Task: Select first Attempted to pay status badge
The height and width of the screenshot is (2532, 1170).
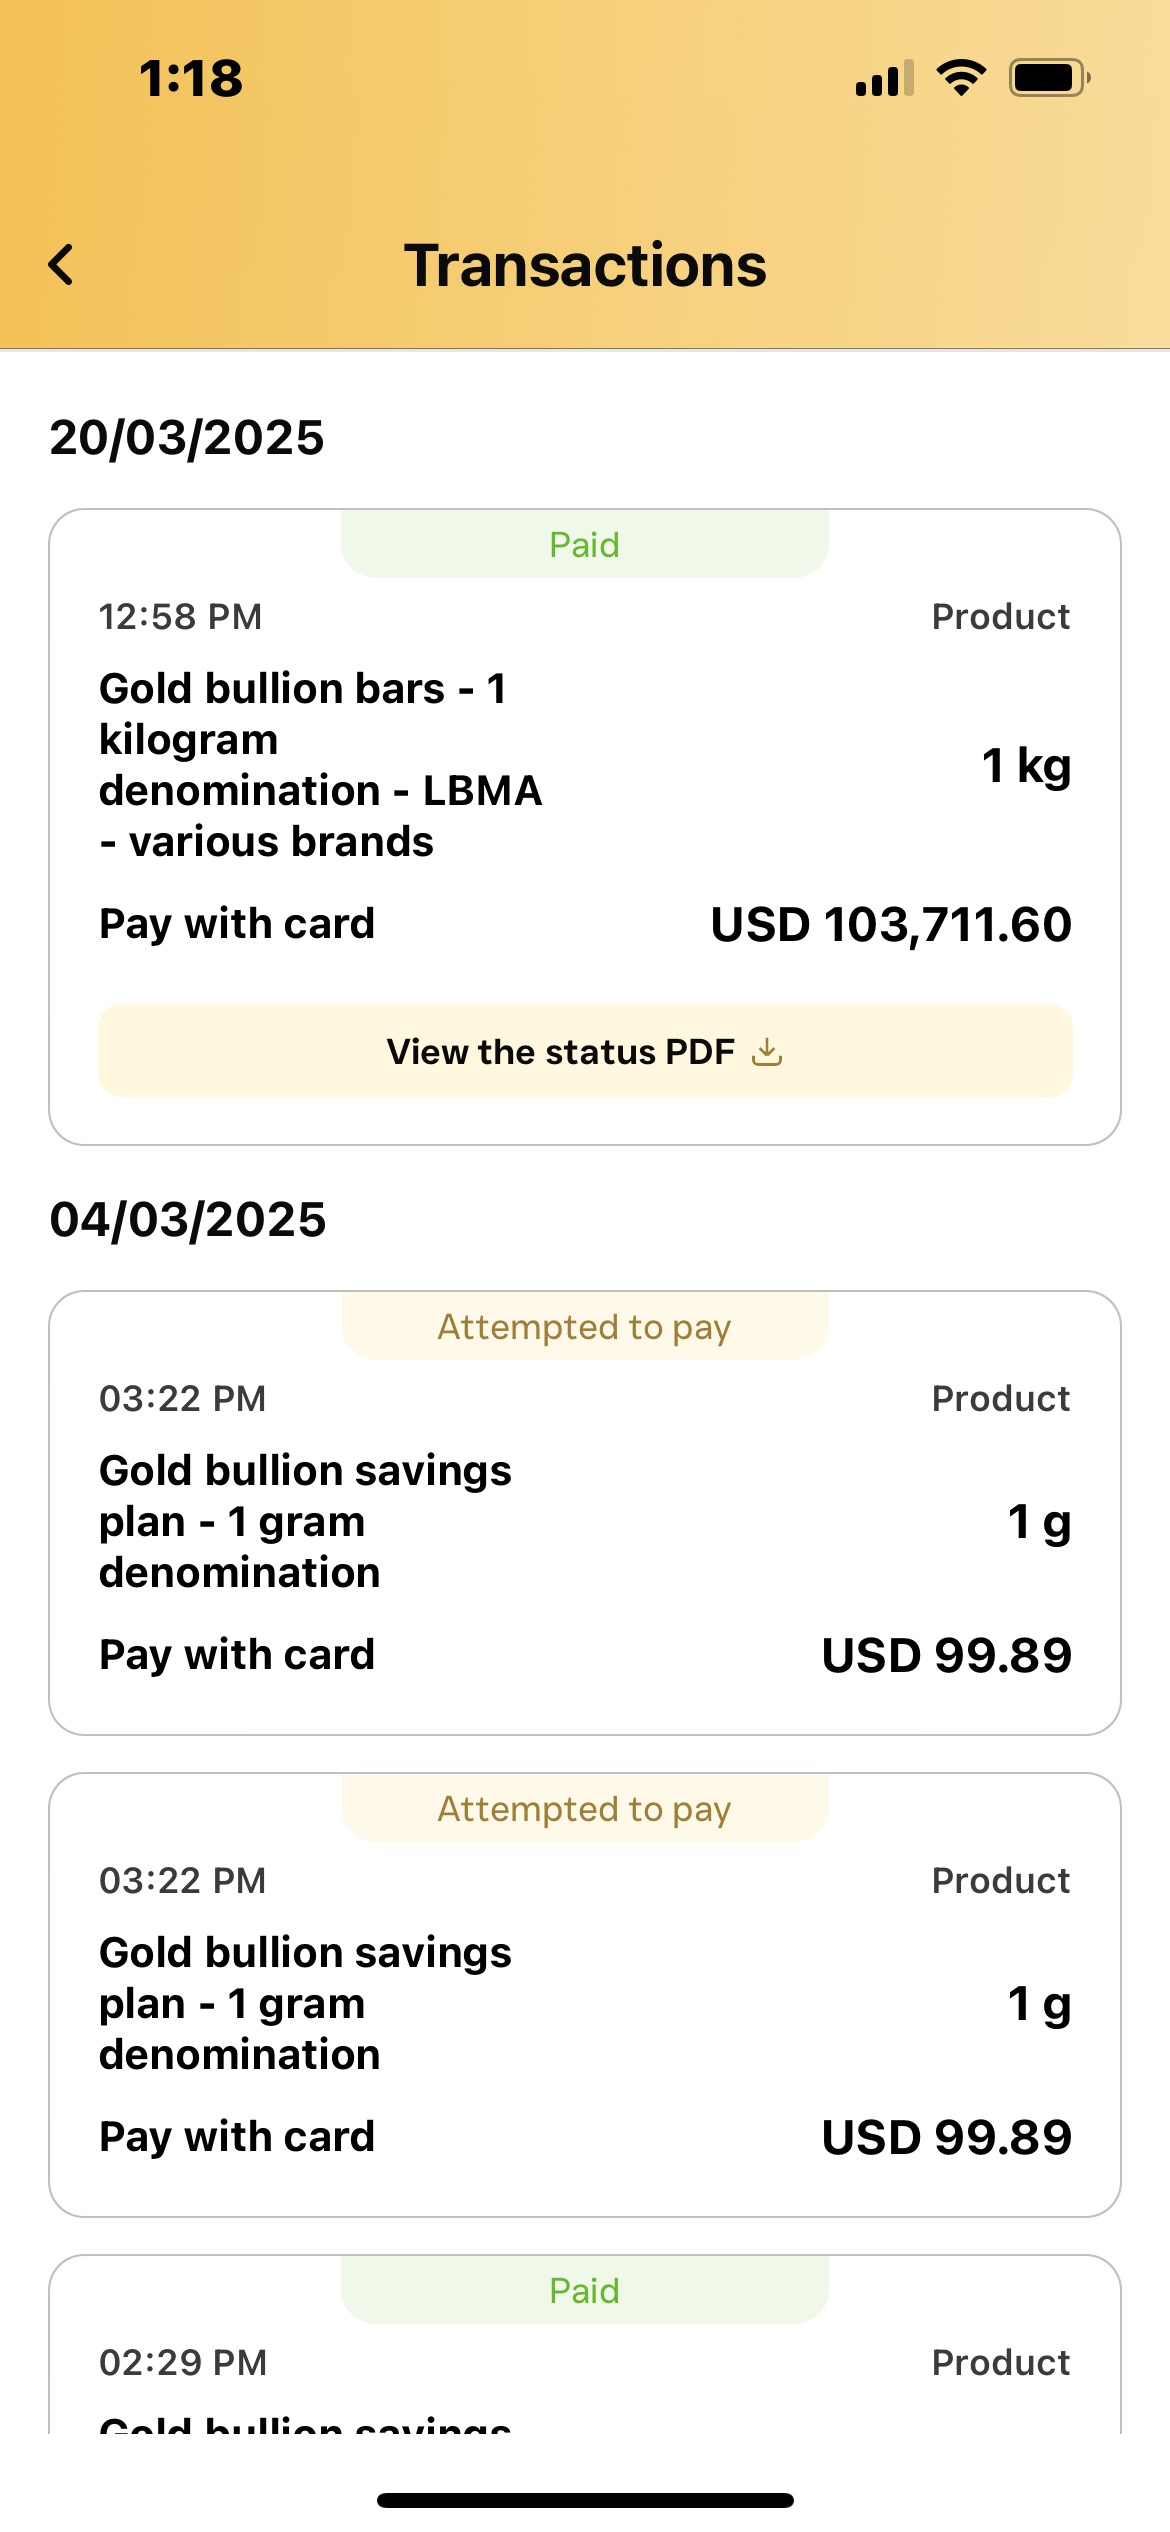Action: 585,1326
